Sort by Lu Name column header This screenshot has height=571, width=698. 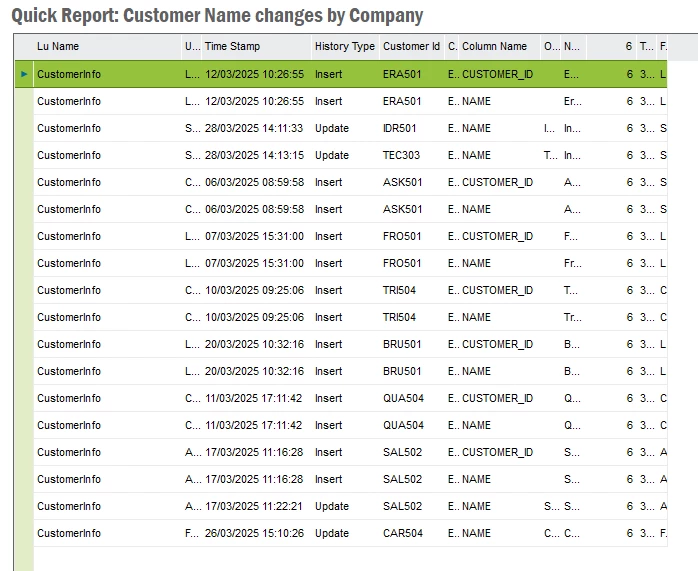58,46
